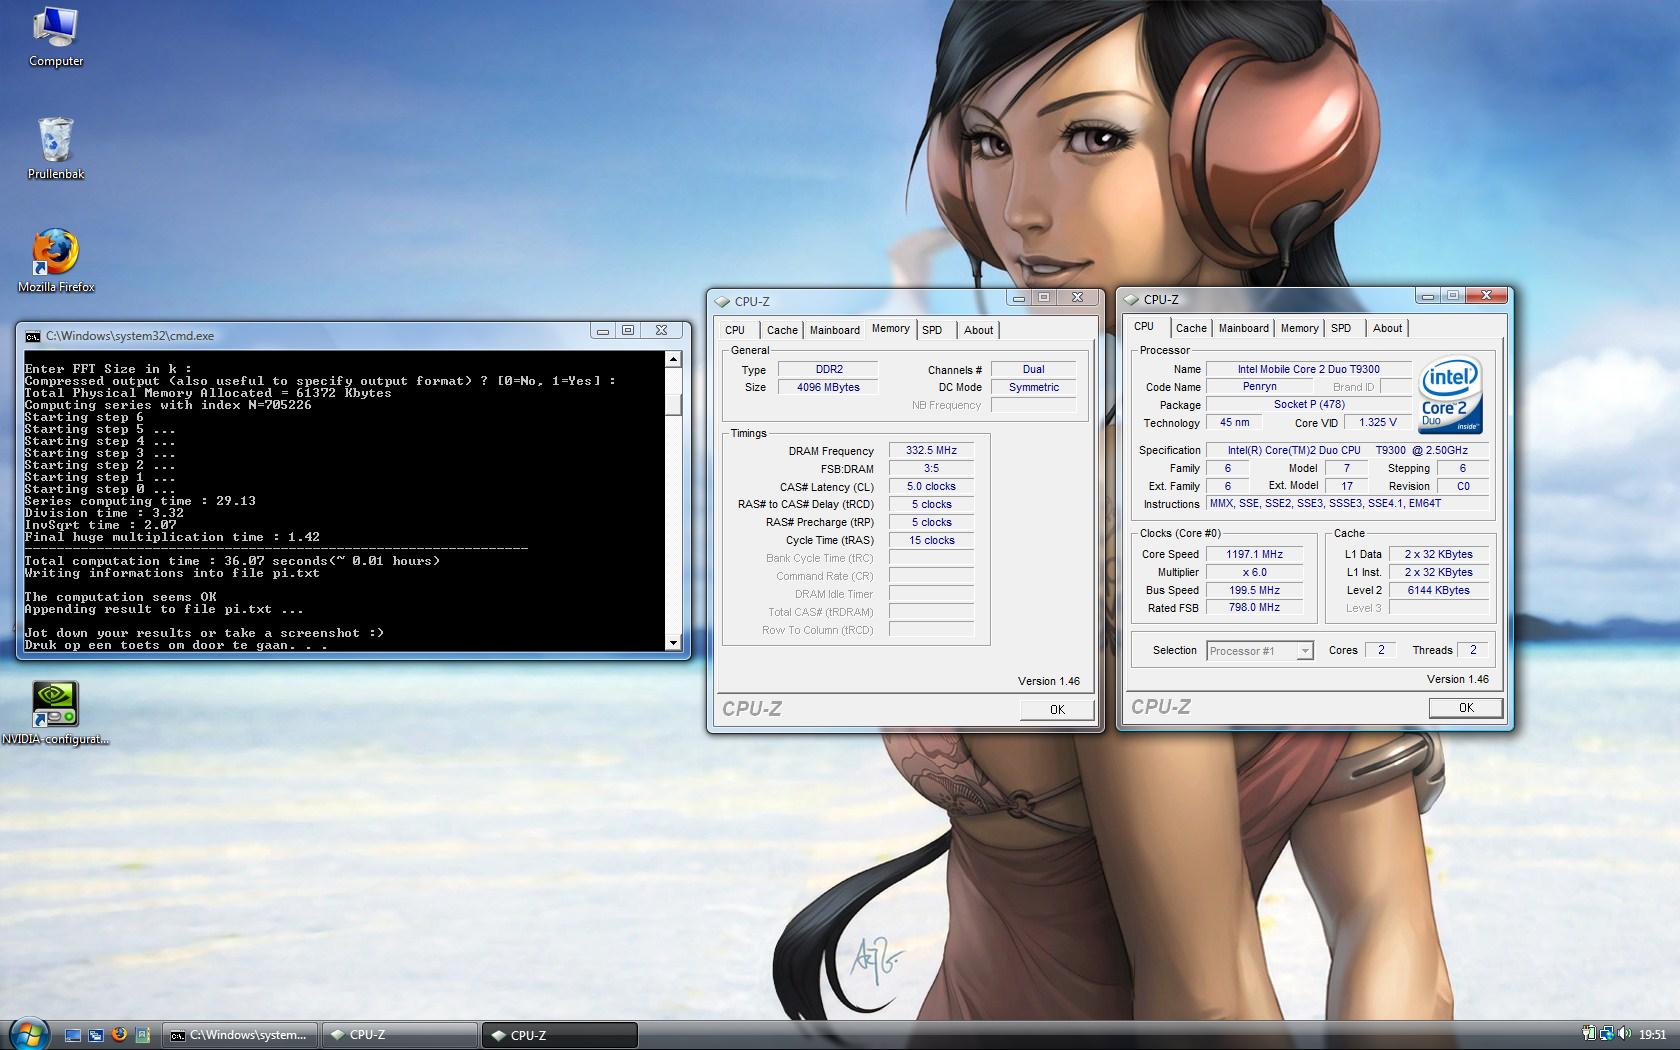Image resolution: width=1680 pixels, height=1050 pixels.
Task: Click the DC Mode field Symmetric
Action: (1033, 387)
